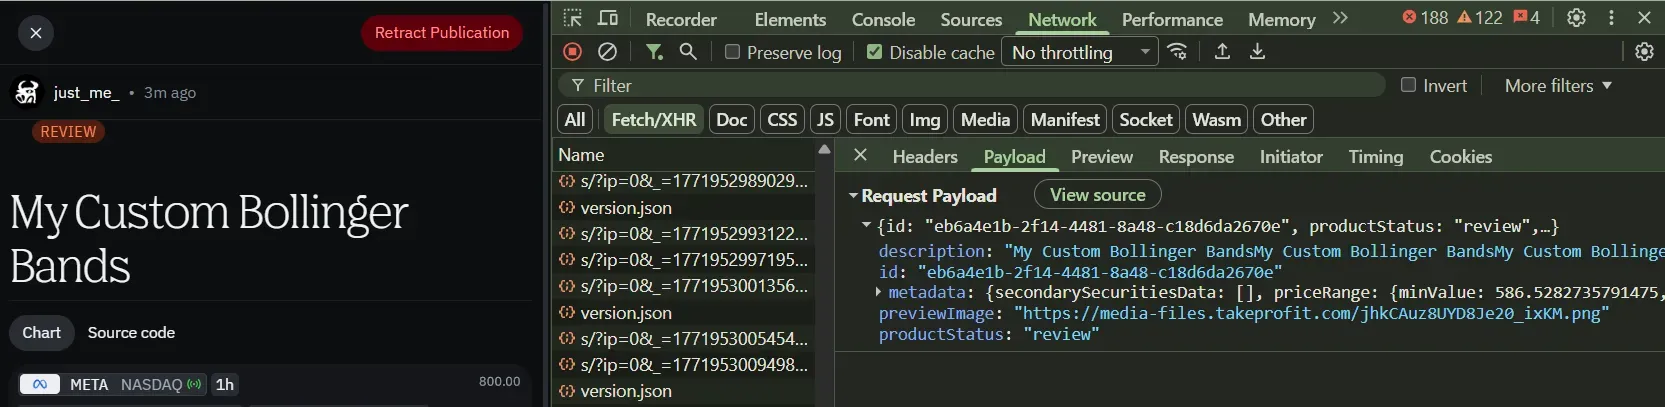Enable the Preserve log checkbox

733,52
